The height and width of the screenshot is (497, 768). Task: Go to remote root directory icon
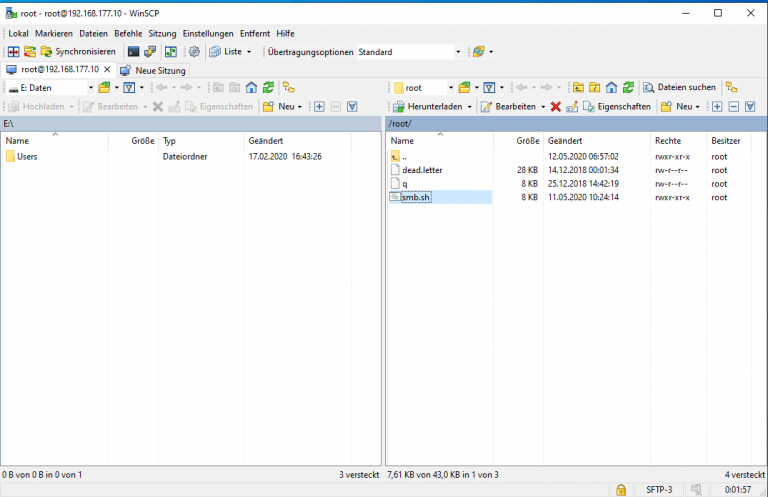pos(595,88)
